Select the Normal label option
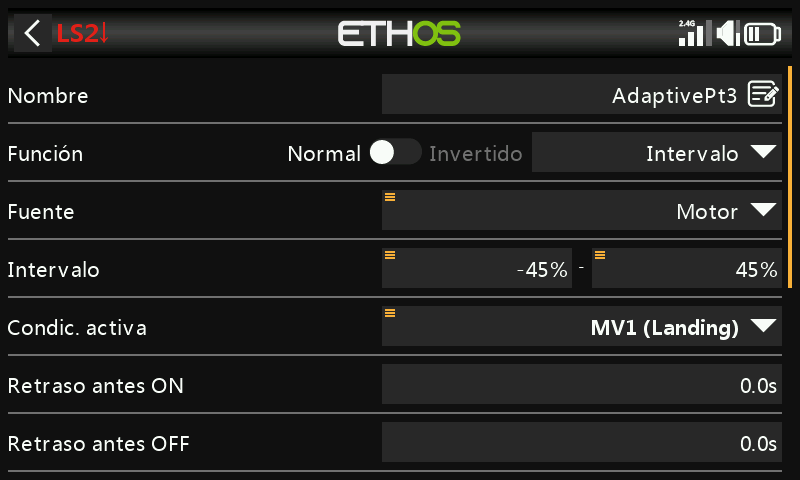The image size is (800, 480). click(324, 154)
